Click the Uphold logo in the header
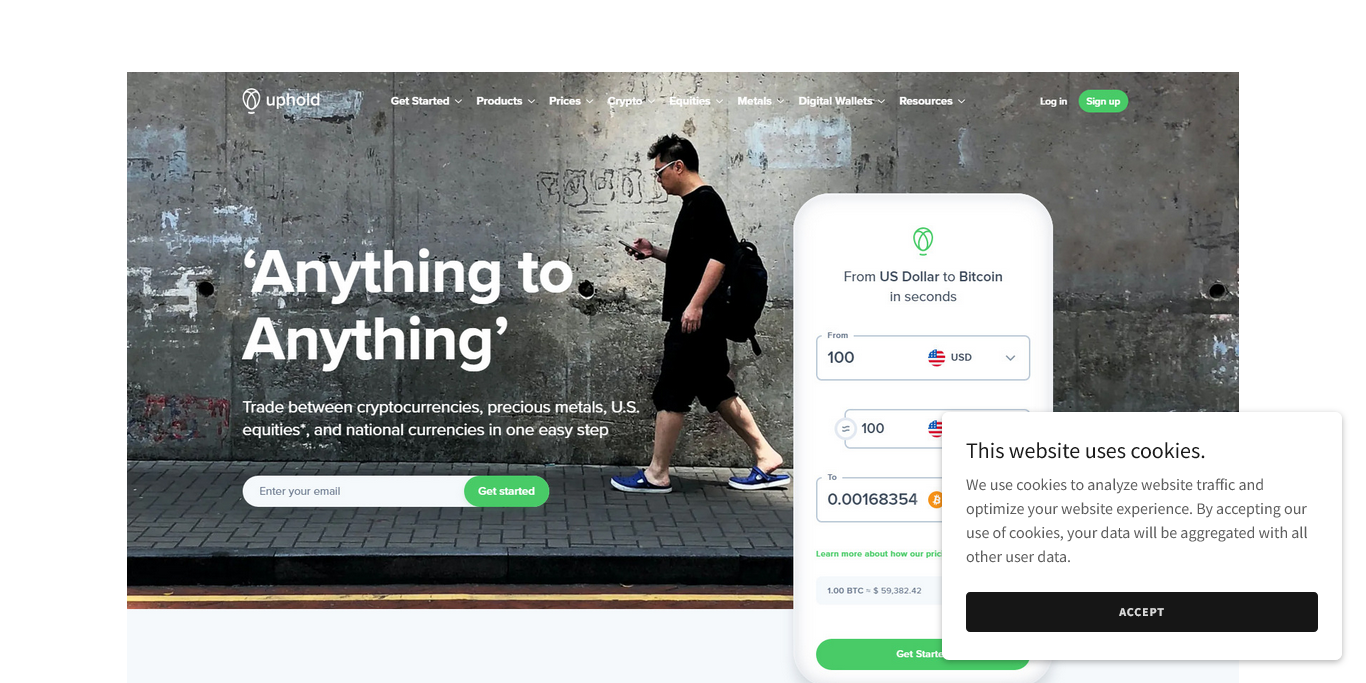1366x683 pixels. click(281, 100)
